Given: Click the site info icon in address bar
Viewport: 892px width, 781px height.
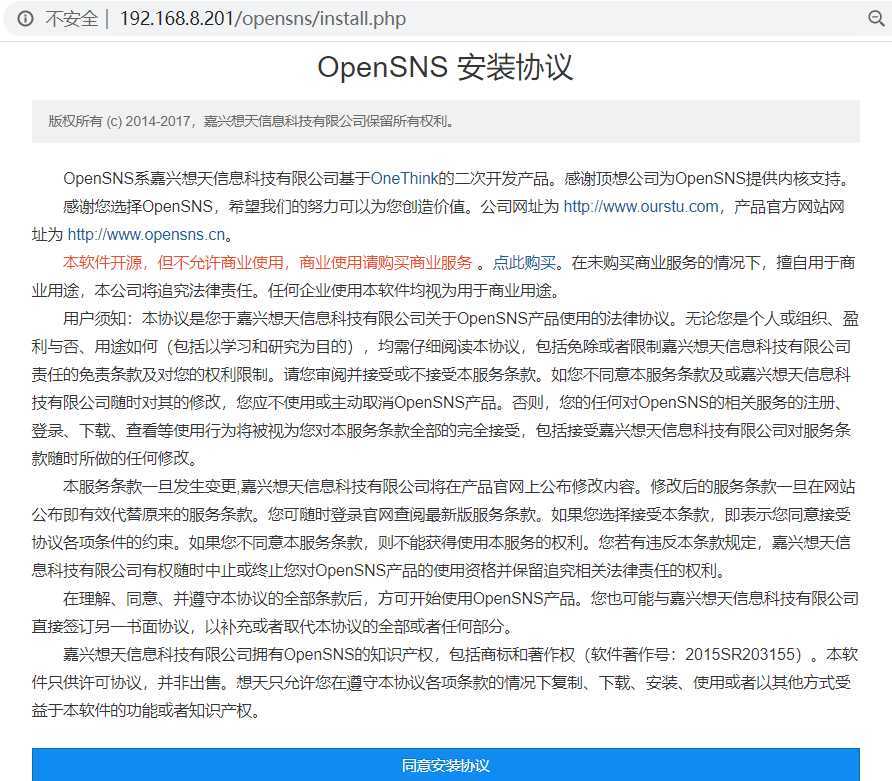Looking at the screenshot, I should tap(25, 19).
